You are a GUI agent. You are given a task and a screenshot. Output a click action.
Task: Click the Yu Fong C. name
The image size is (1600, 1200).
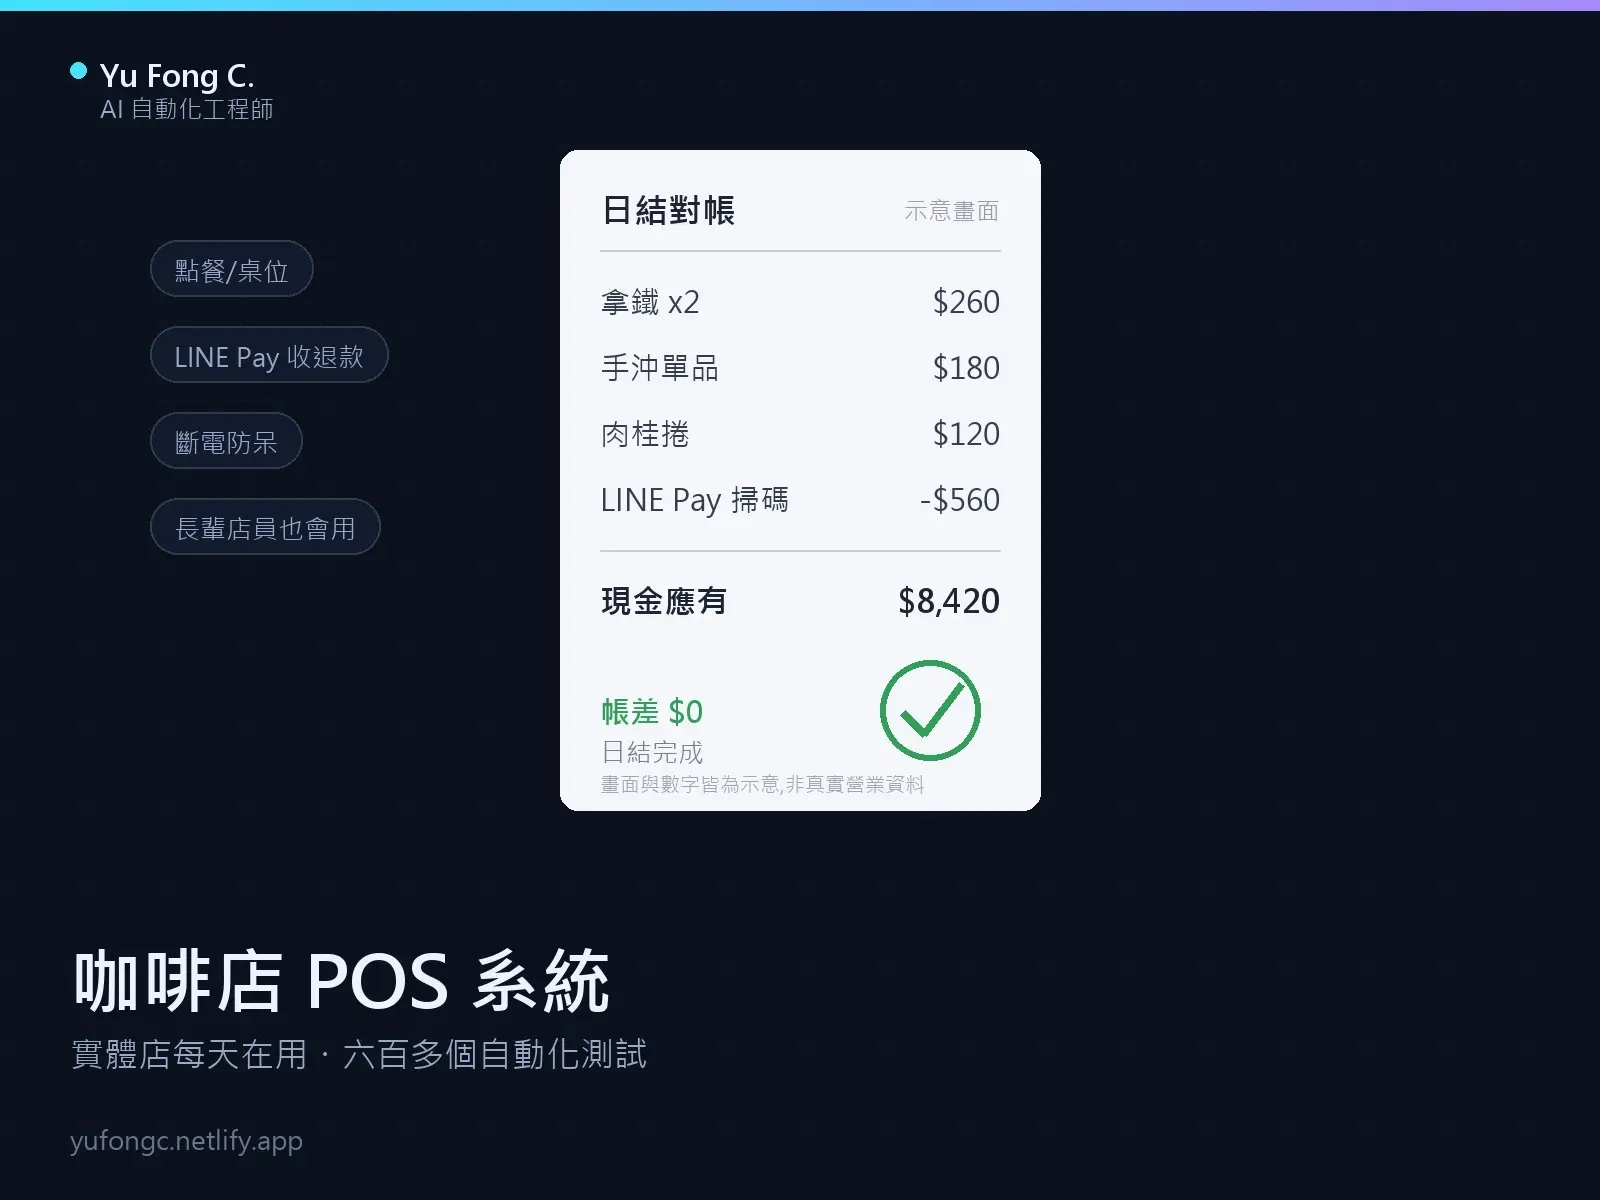177,75
